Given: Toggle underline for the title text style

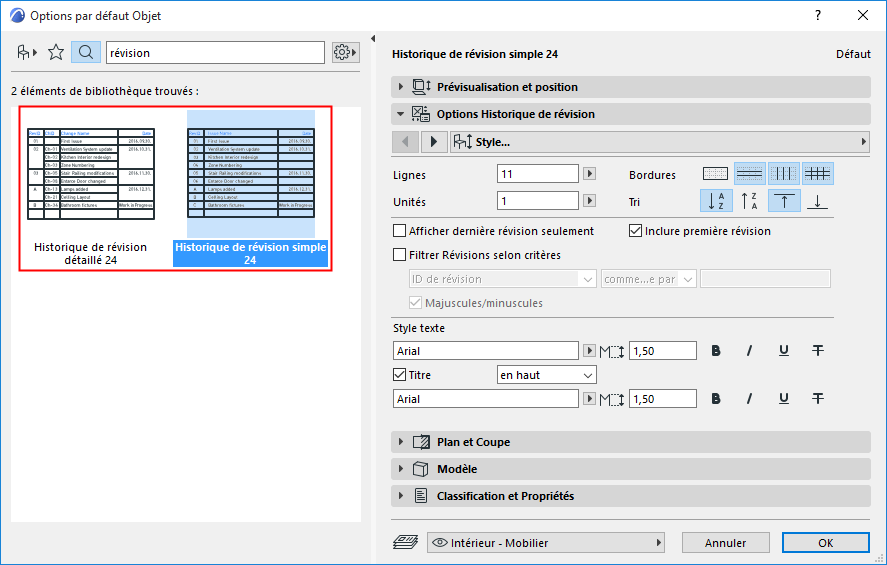Looking at the screenshot, I should 783,399.
